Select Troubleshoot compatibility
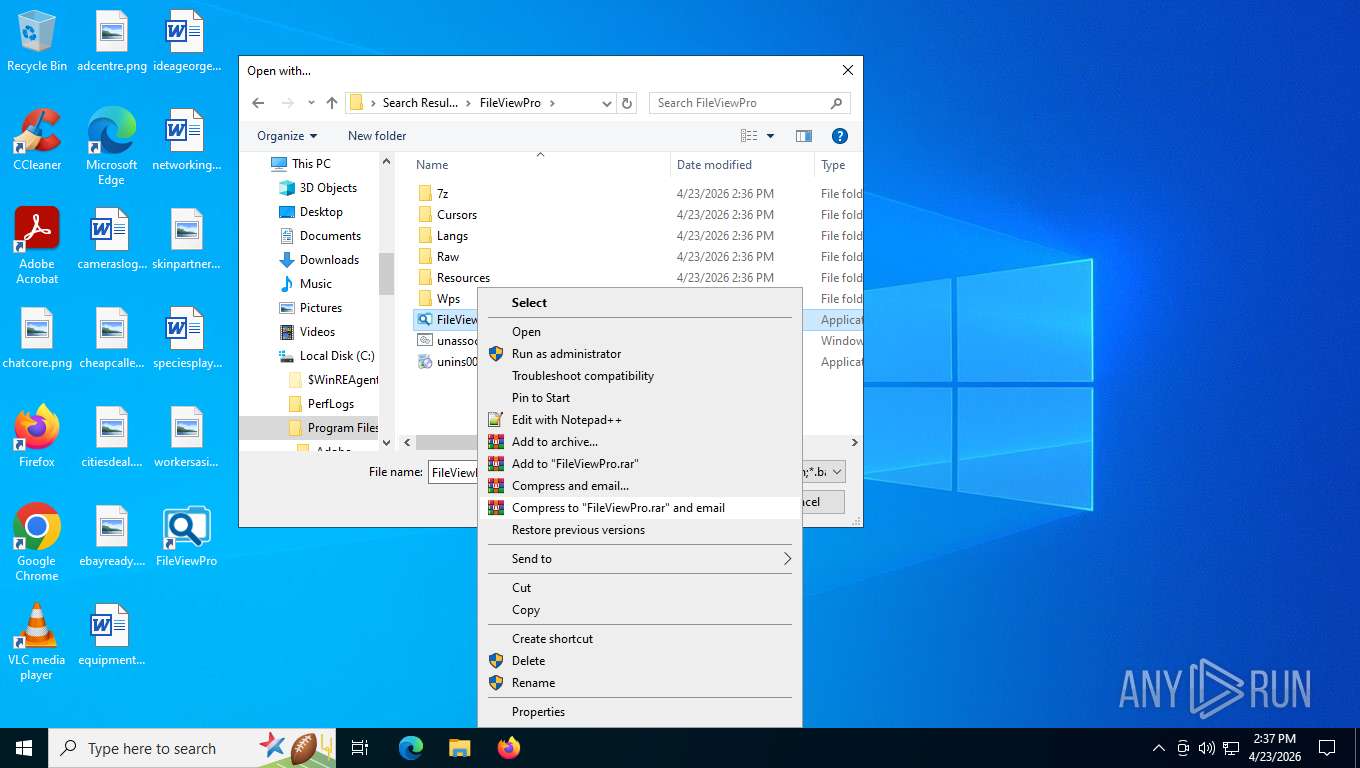Screen dimensions: 1360x768 click(x=640, y=376)
